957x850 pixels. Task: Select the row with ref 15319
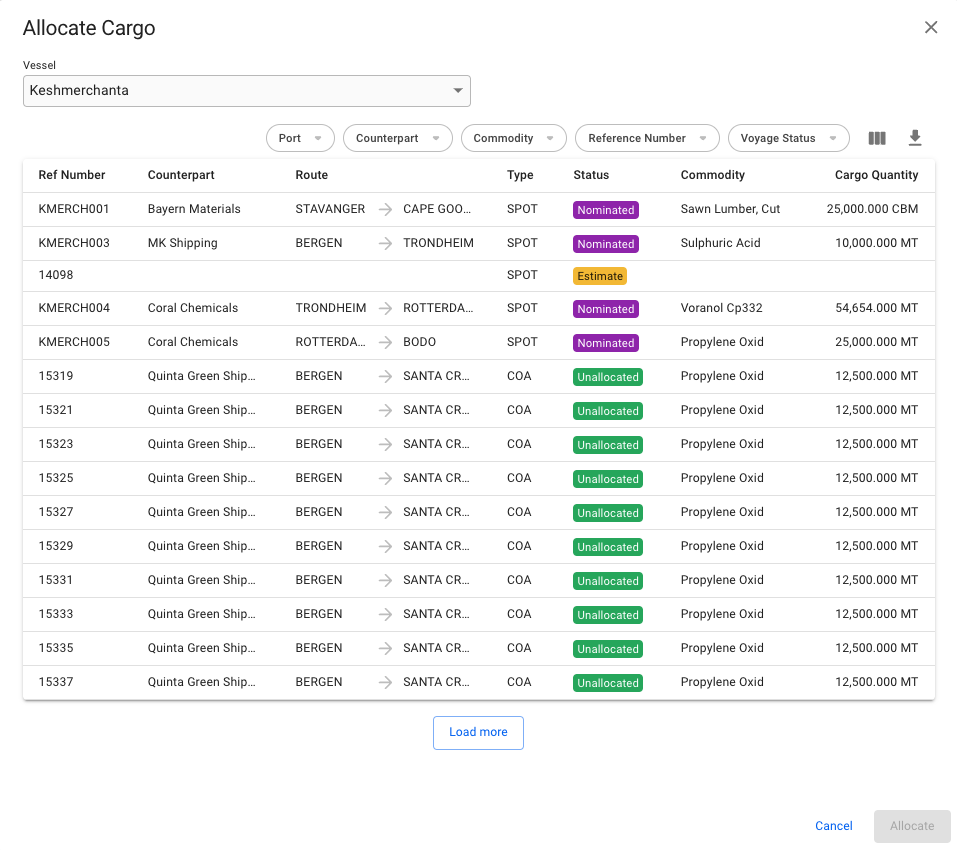56,376
